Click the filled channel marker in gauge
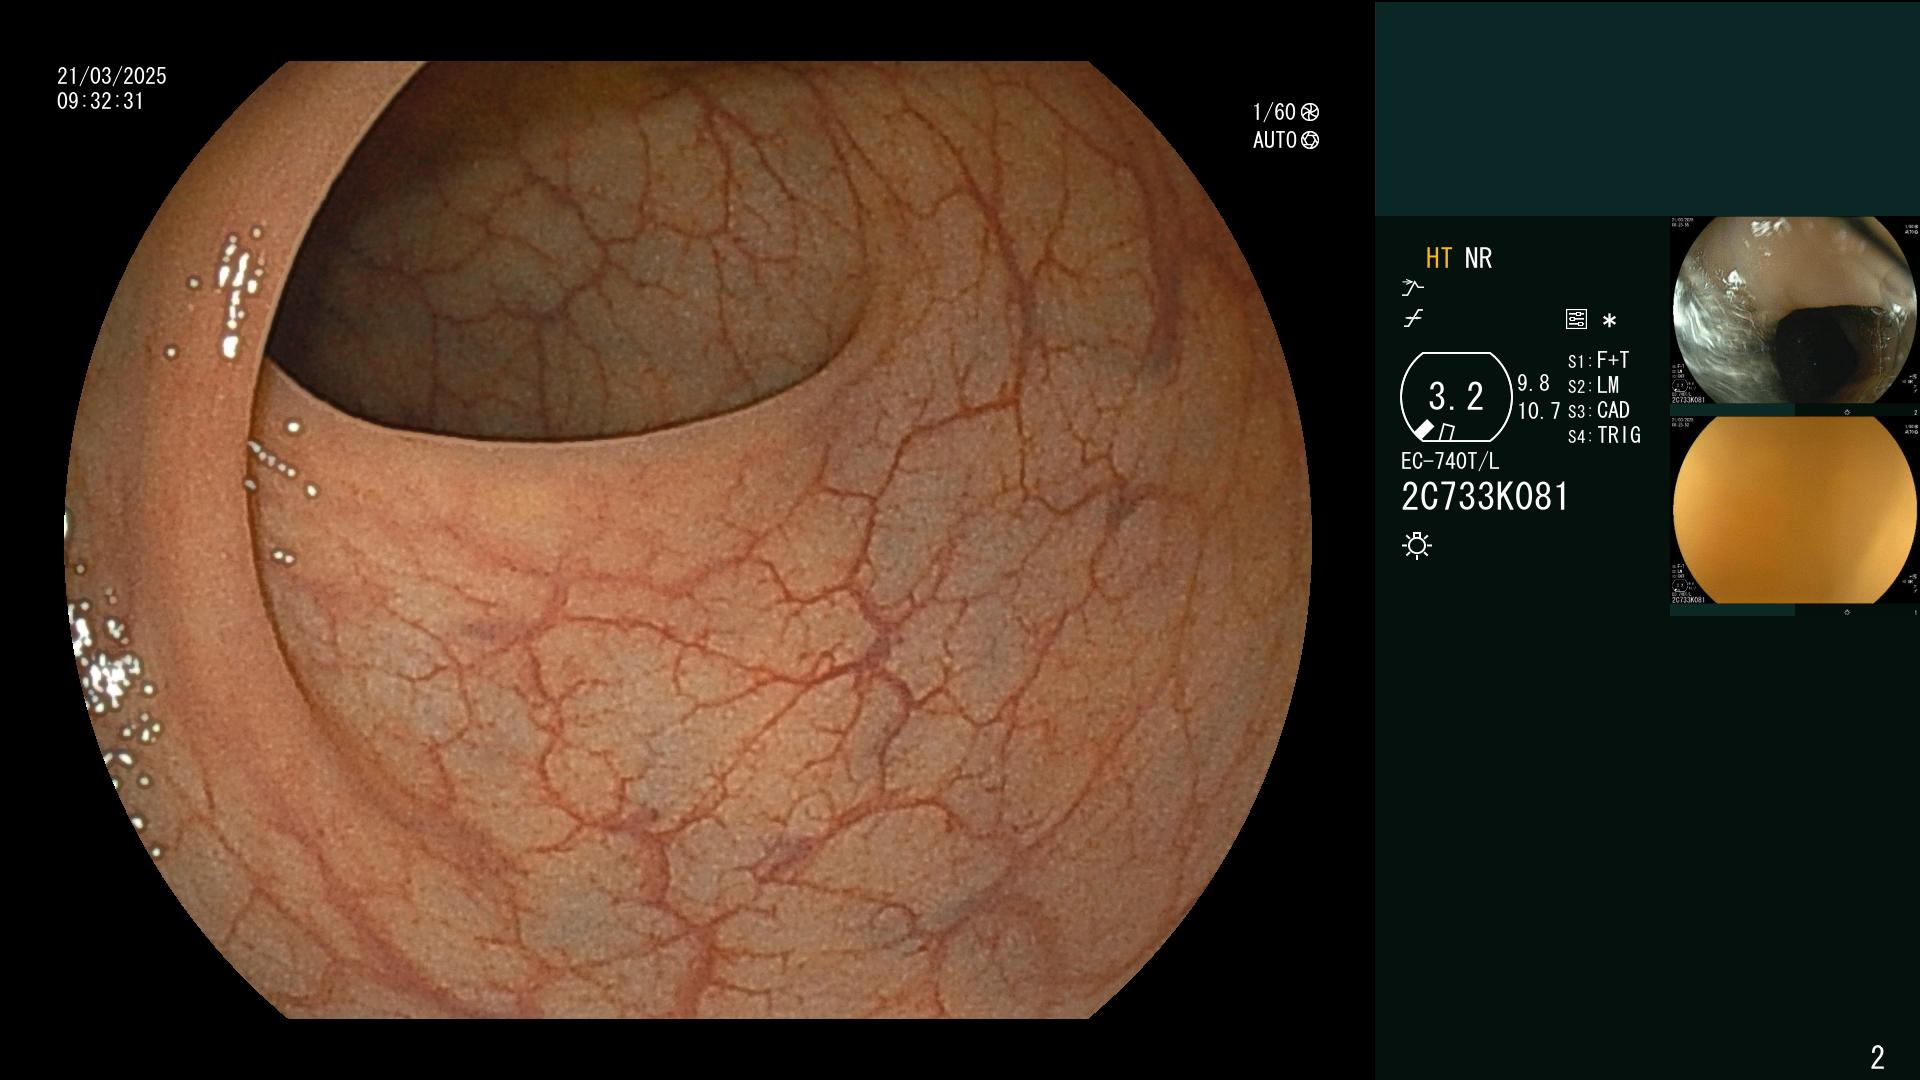1920x1080 pixels. pyautogui.click(x=1424, y=430)
